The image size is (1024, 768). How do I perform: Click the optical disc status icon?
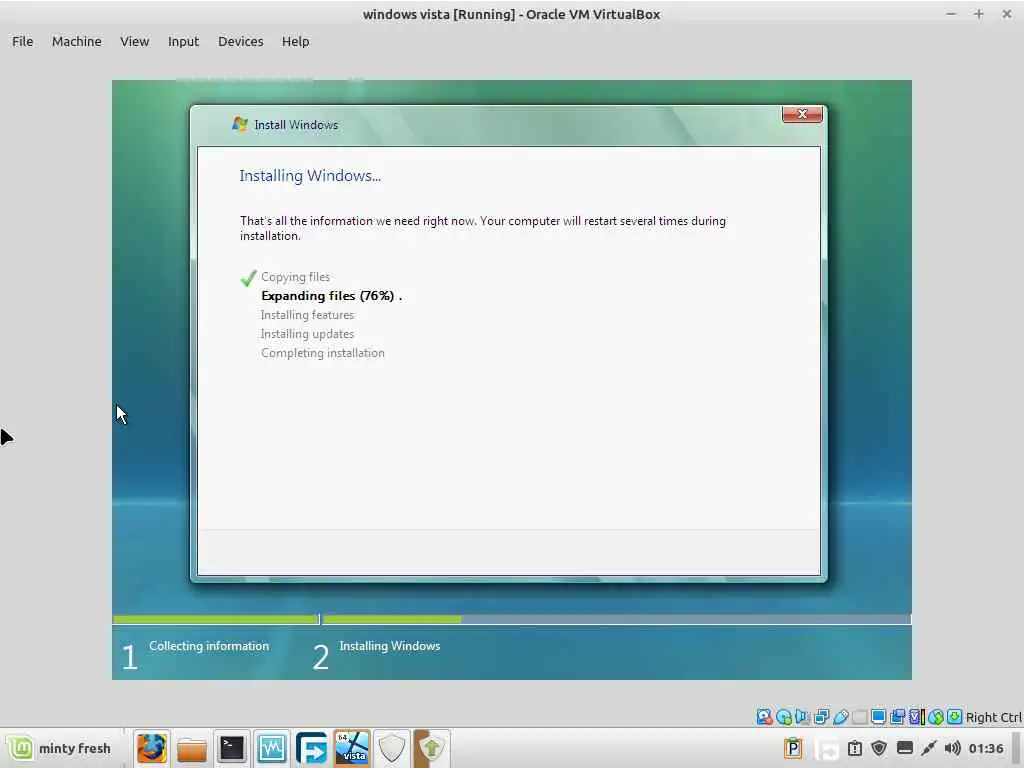(784, 717)
